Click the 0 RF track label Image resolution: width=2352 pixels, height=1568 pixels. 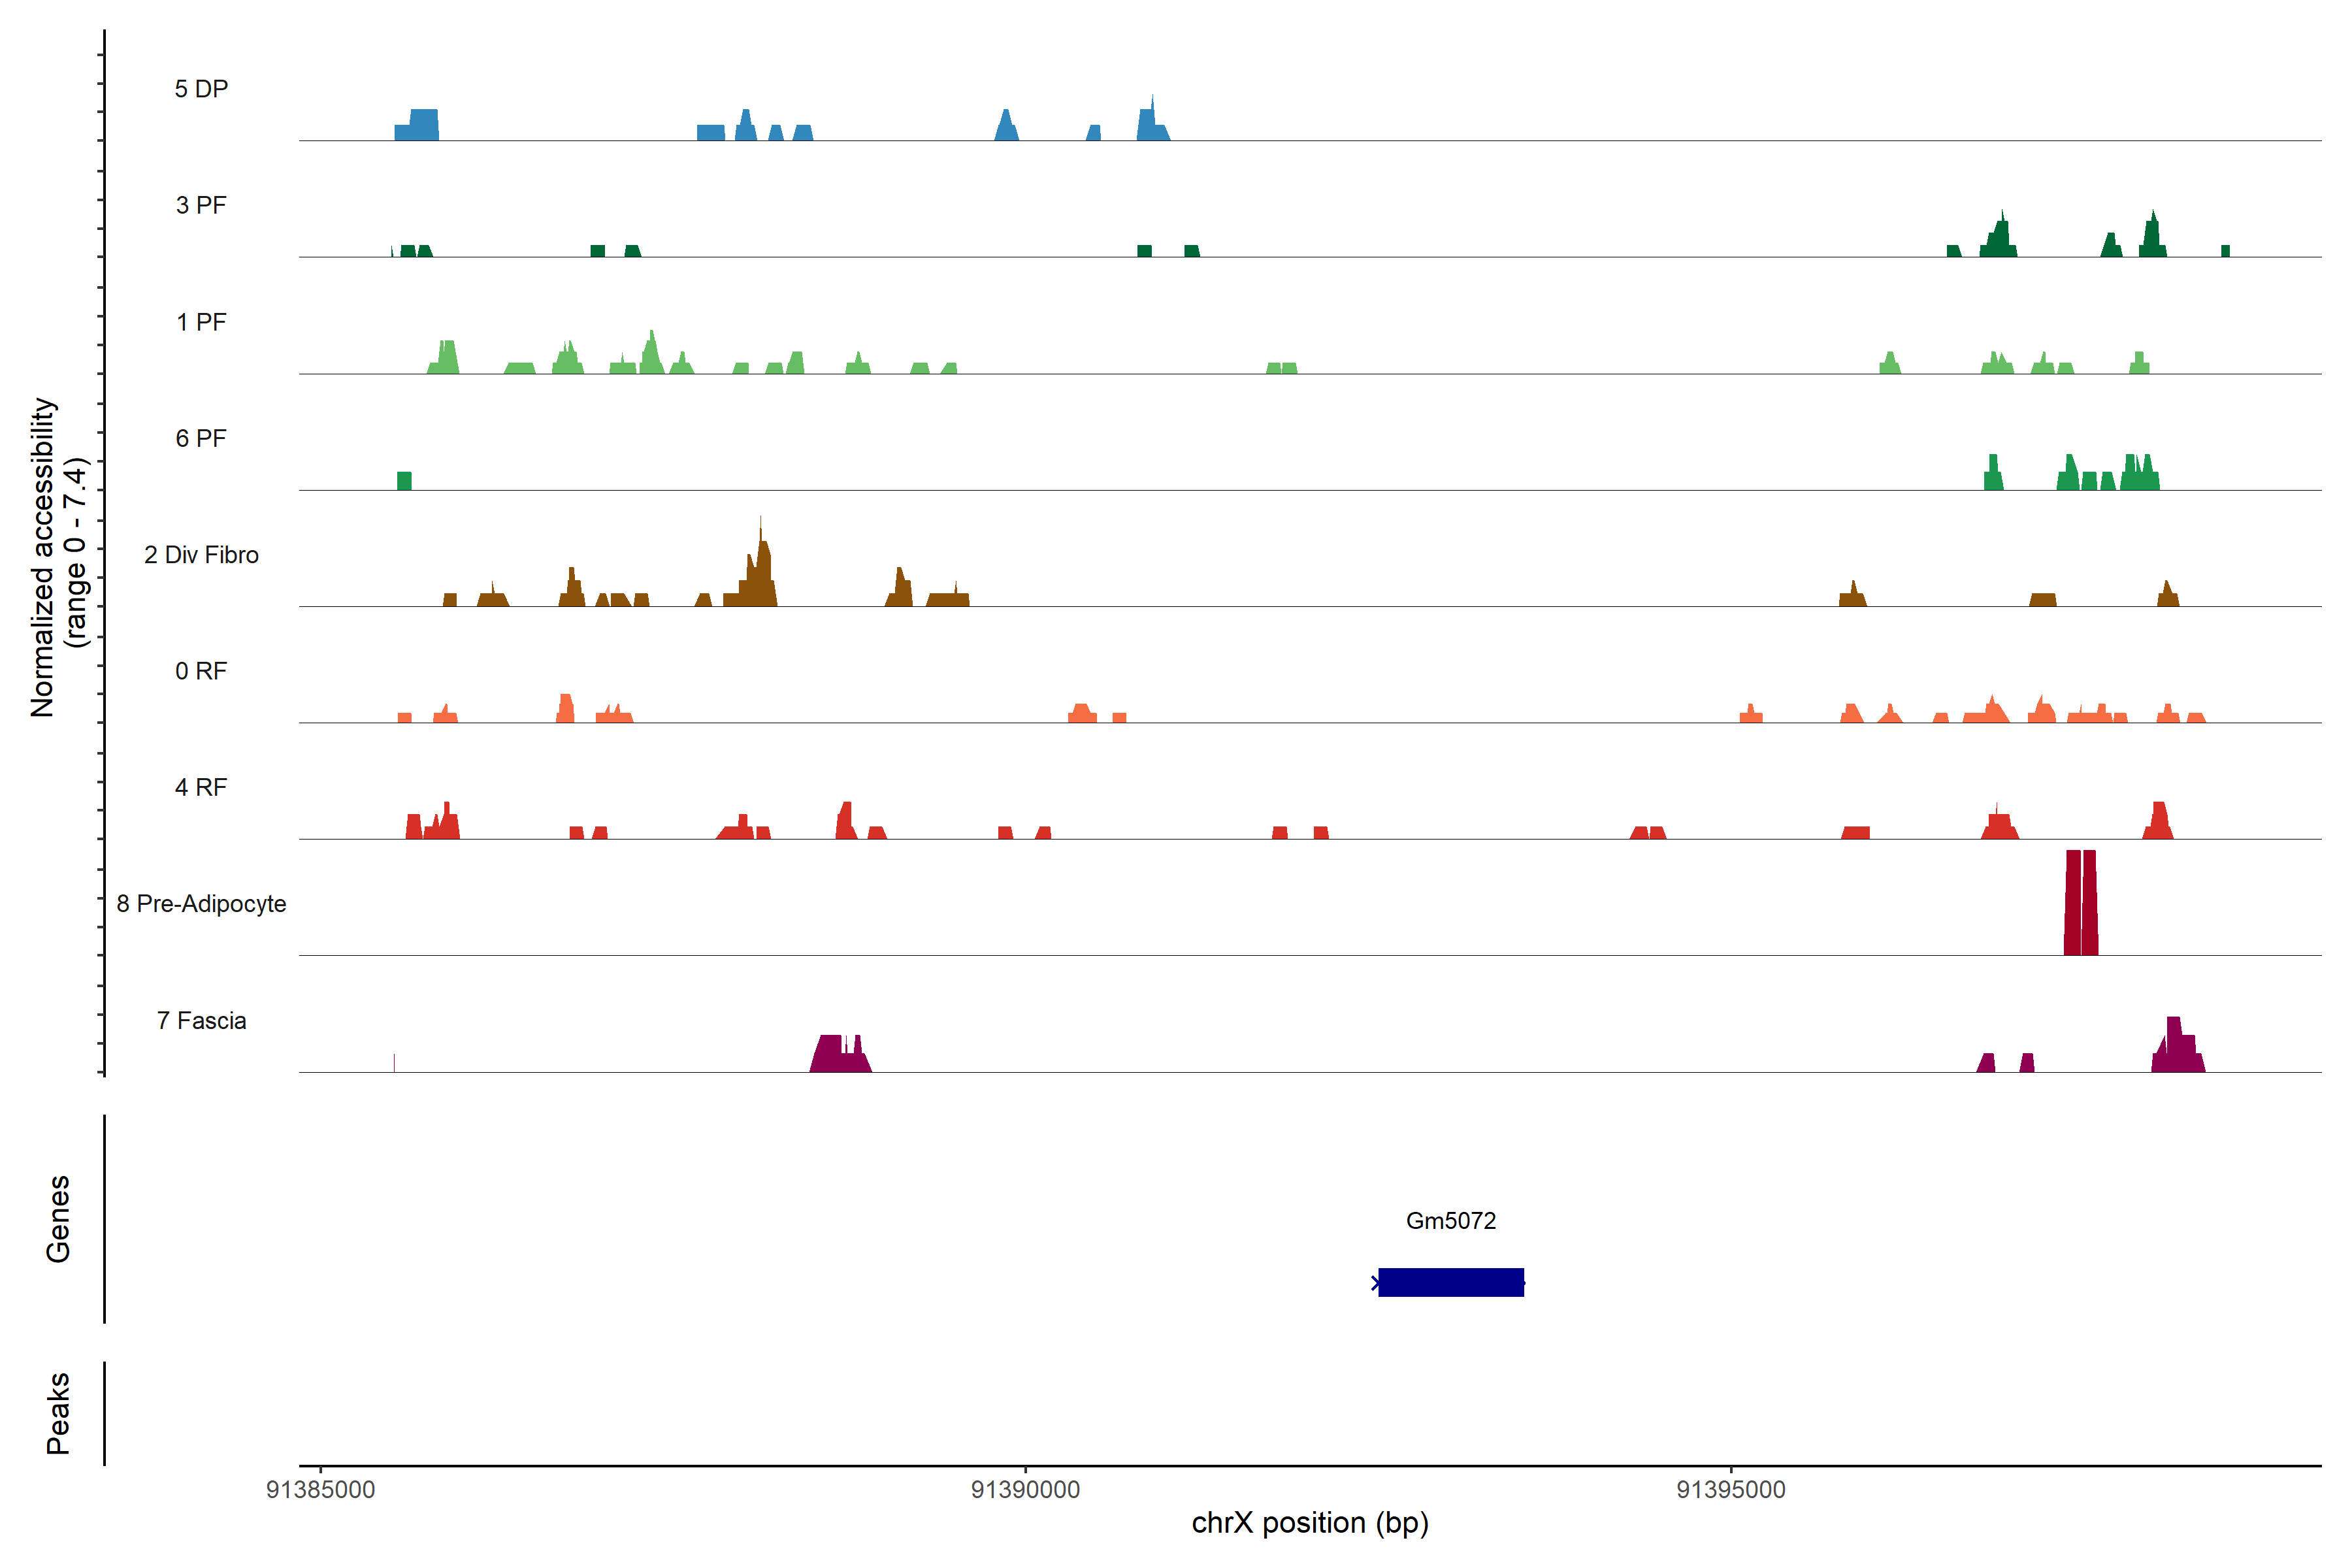pyautogui.click(x=201, y=671)
